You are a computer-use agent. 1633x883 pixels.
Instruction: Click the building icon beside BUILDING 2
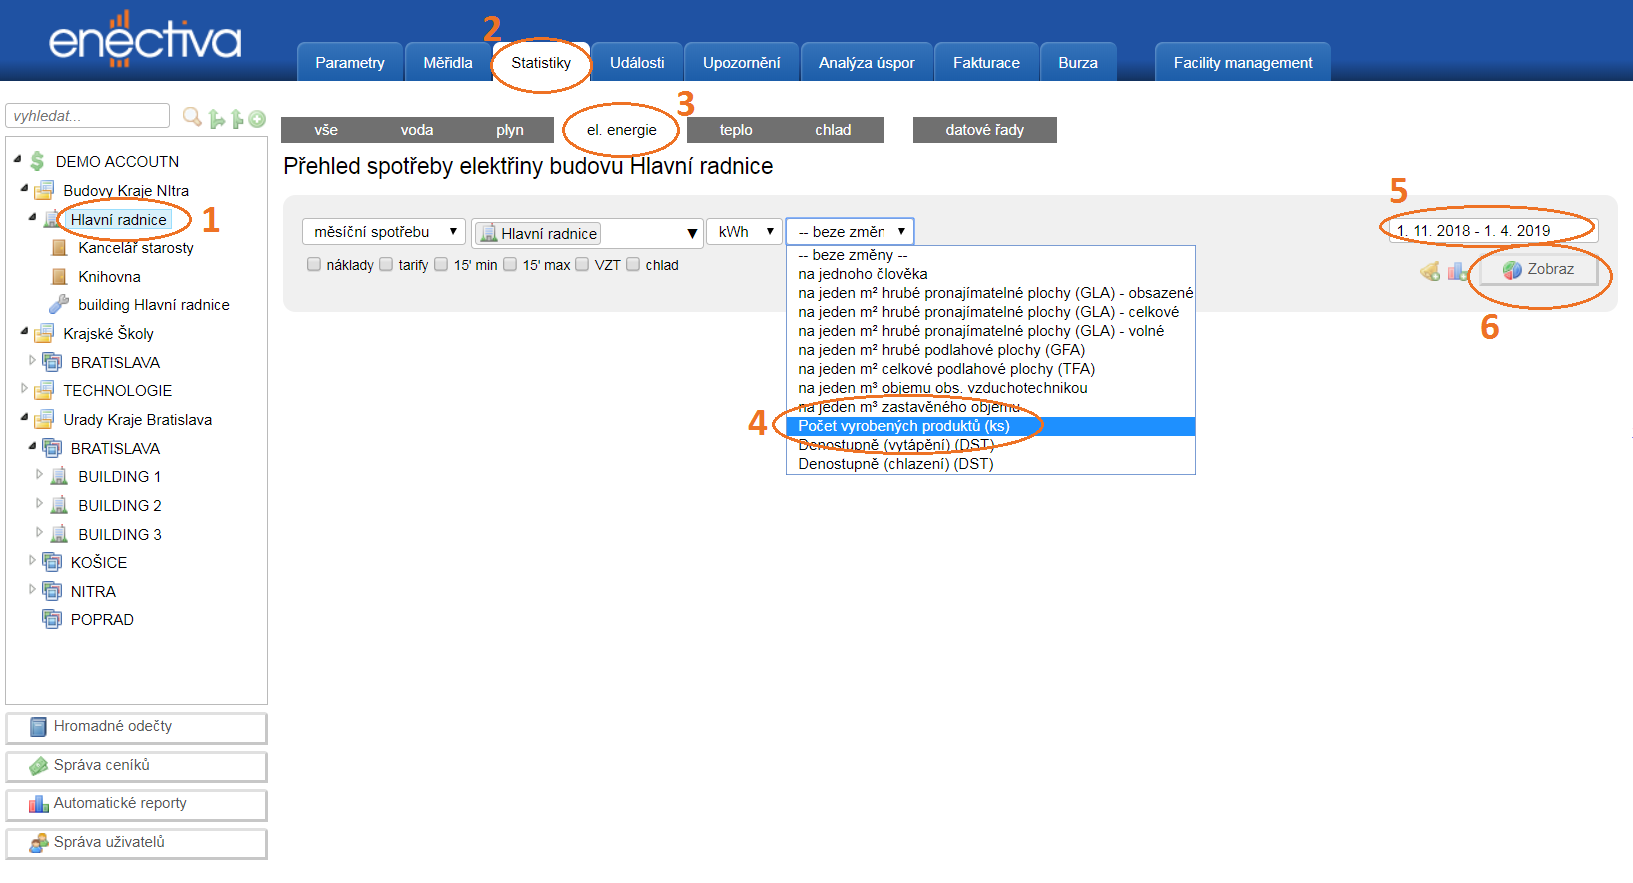coord(59,506)
